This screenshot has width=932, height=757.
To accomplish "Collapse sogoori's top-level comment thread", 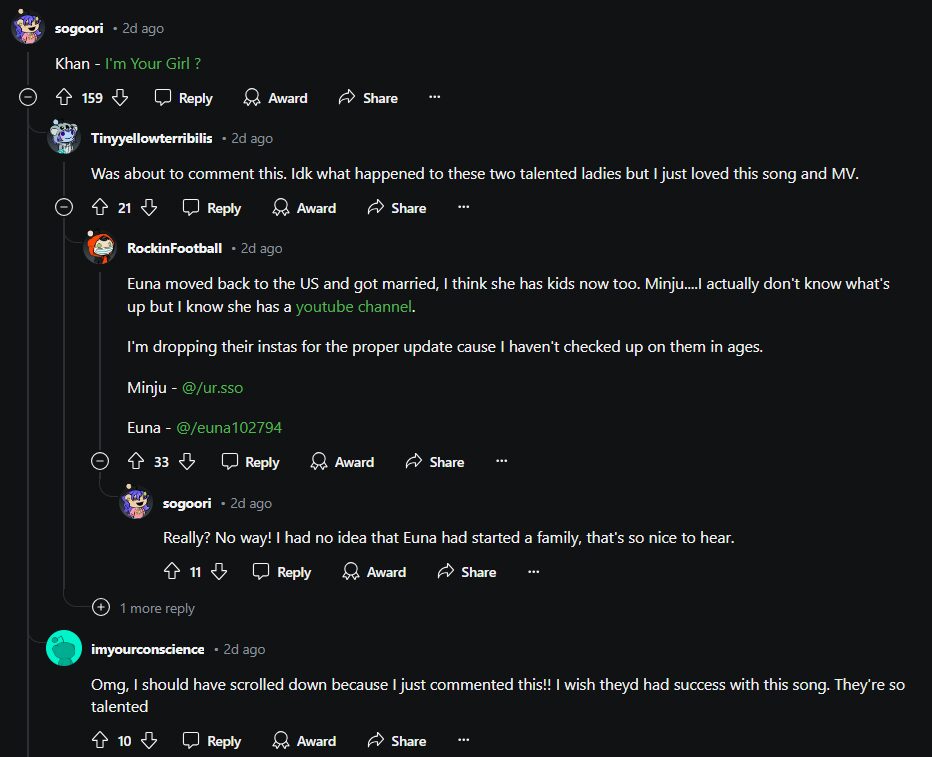I will point(28,98).
